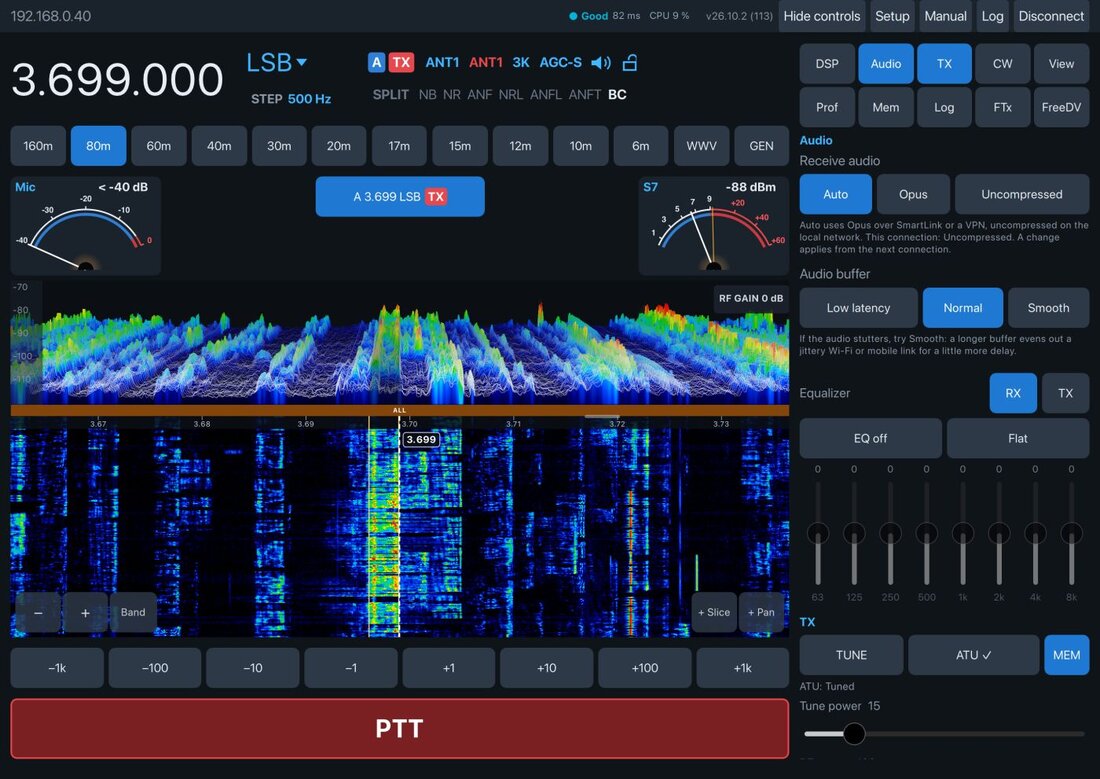Select the 40m band button
1100x779 pixels.
pyautogui.click(x=219, y=146)
